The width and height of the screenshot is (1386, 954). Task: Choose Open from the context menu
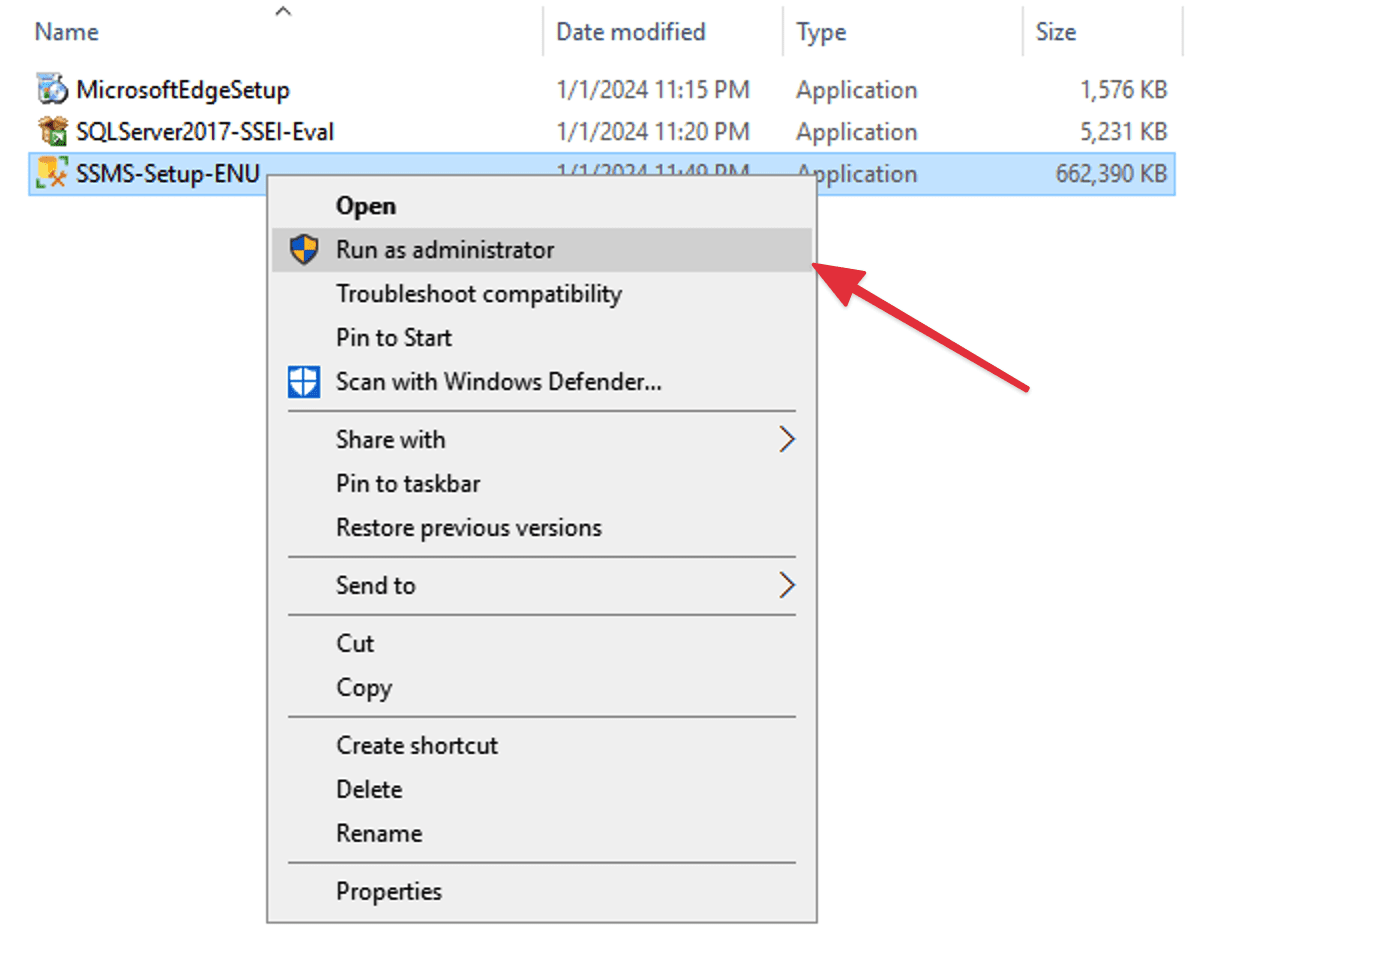click(x=366, y=206)
